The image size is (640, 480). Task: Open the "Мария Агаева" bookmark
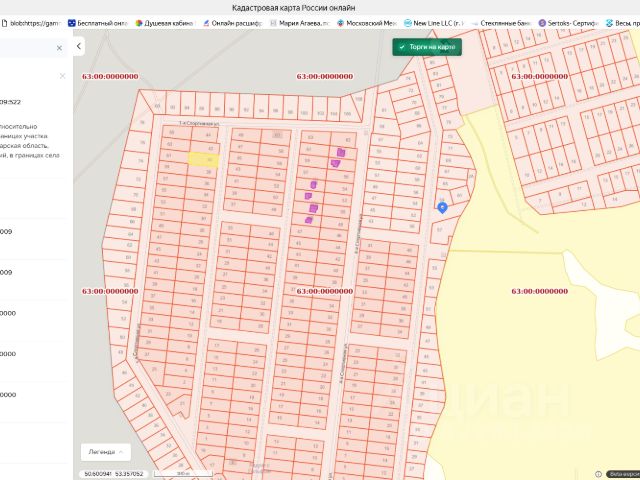(x=300, y=23)
